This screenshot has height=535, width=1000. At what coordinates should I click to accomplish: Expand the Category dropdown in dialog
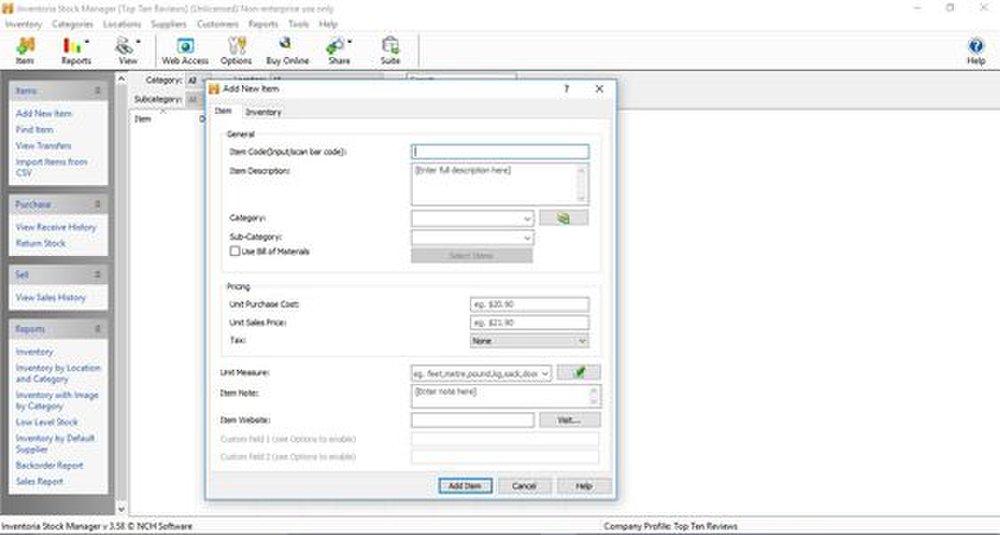527,217
